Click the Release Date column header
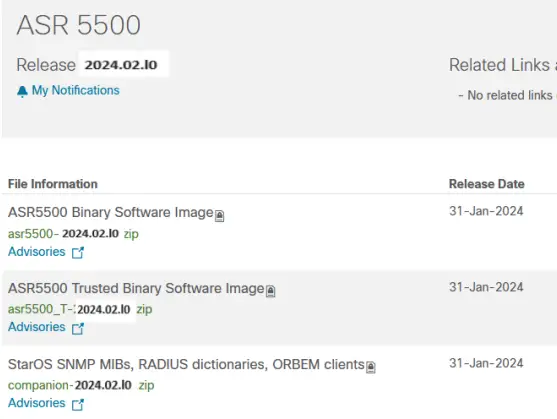Viewport: 557px width, 419px height. tap(487, 184)
